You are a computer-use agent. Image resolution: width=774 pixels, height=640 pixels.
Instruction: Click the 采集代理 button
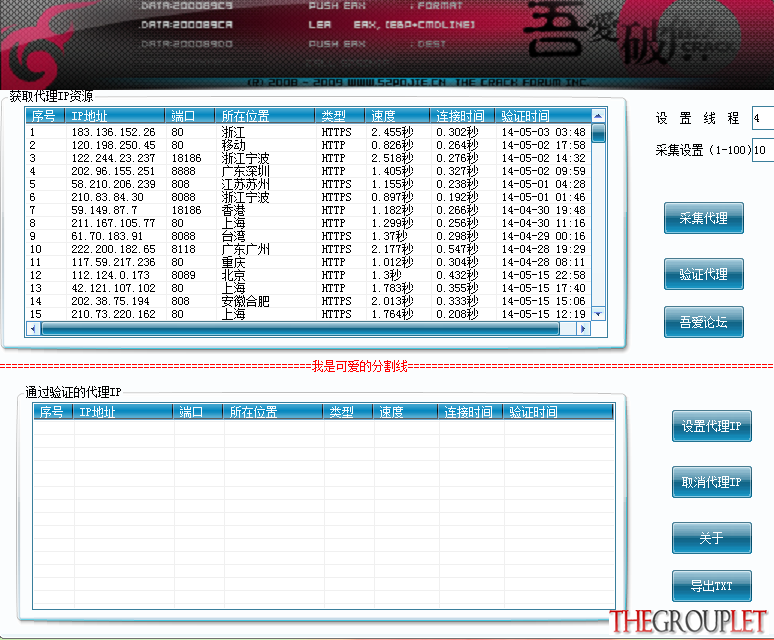703,218
